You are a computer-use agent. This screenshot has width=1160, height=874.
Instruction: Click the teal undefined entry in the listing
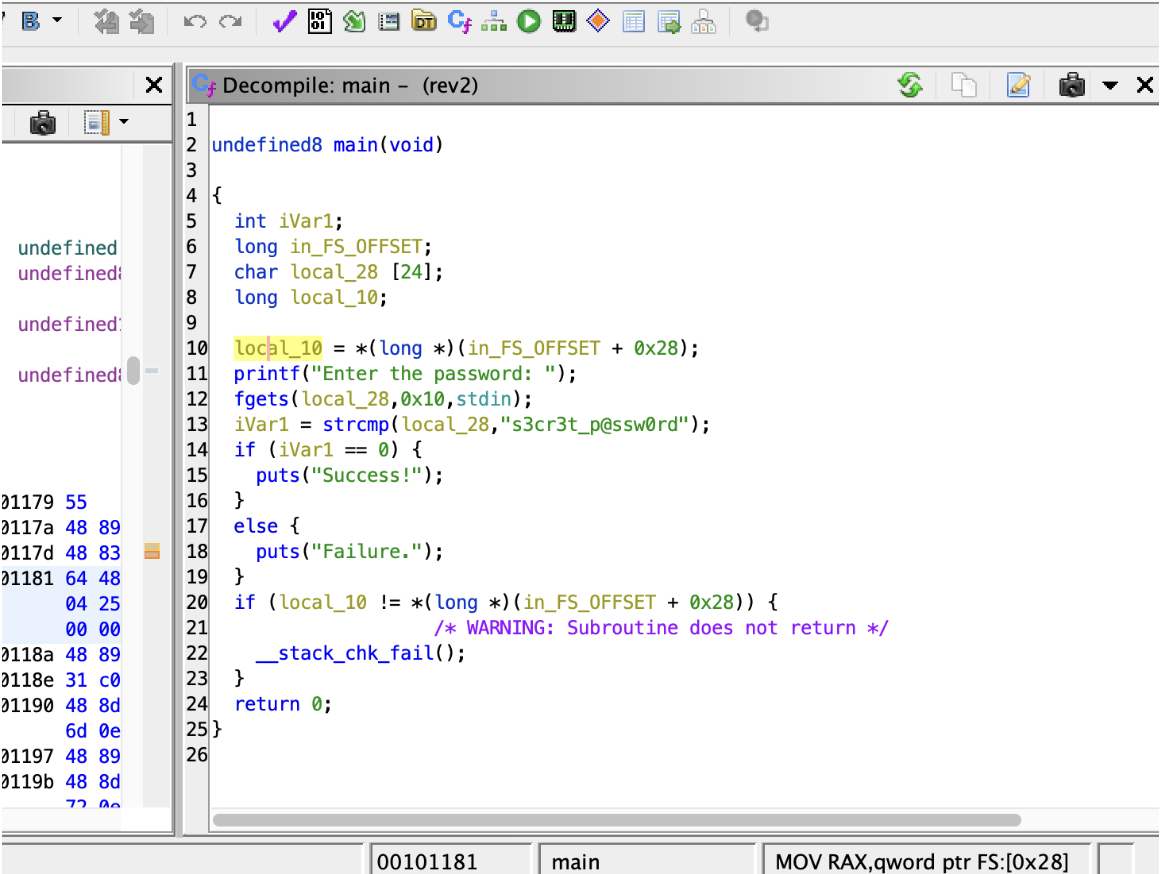(x=67, y=247)
